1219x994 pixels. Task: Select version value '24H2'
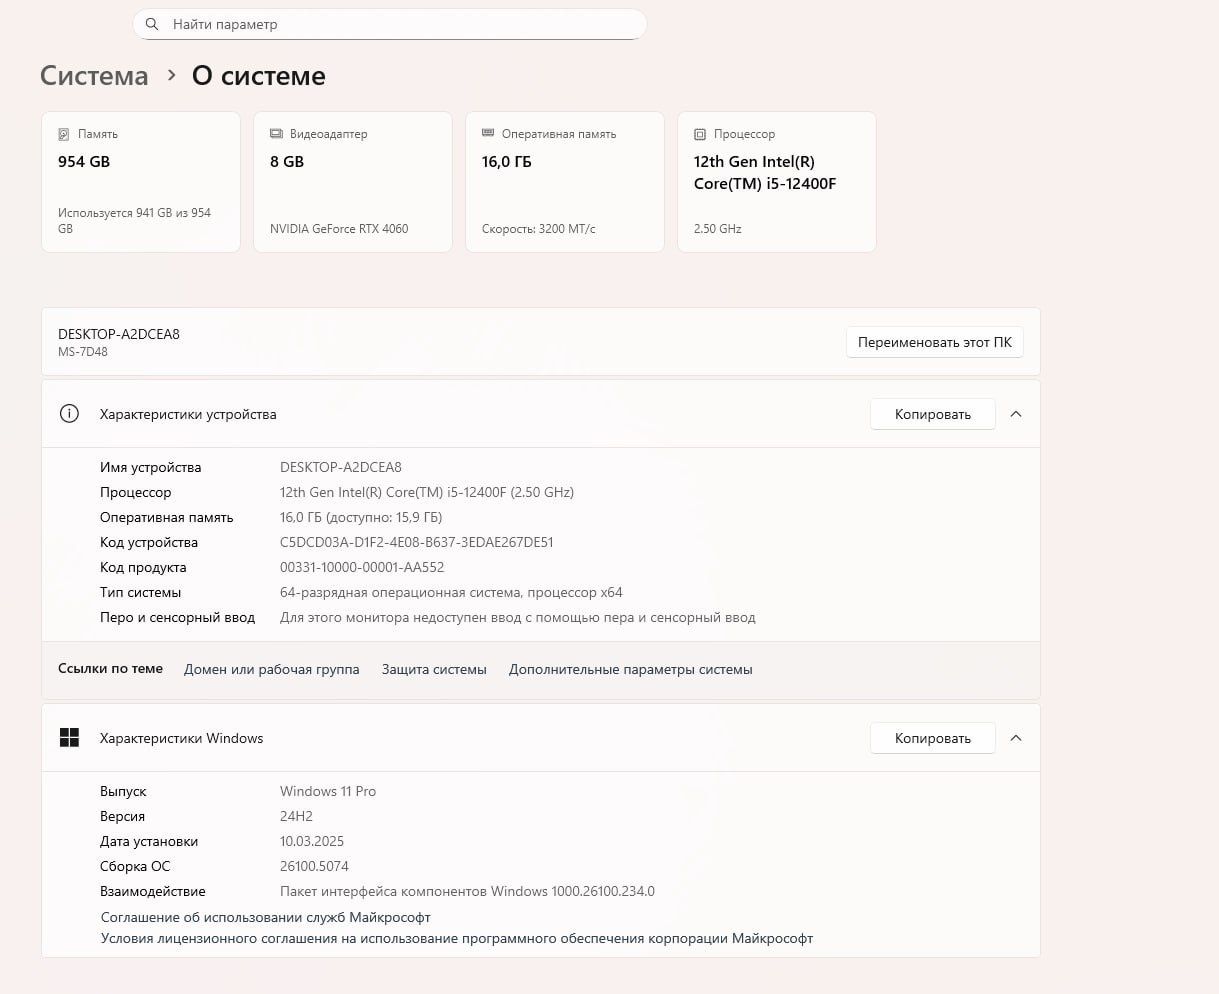pos(297,816)
